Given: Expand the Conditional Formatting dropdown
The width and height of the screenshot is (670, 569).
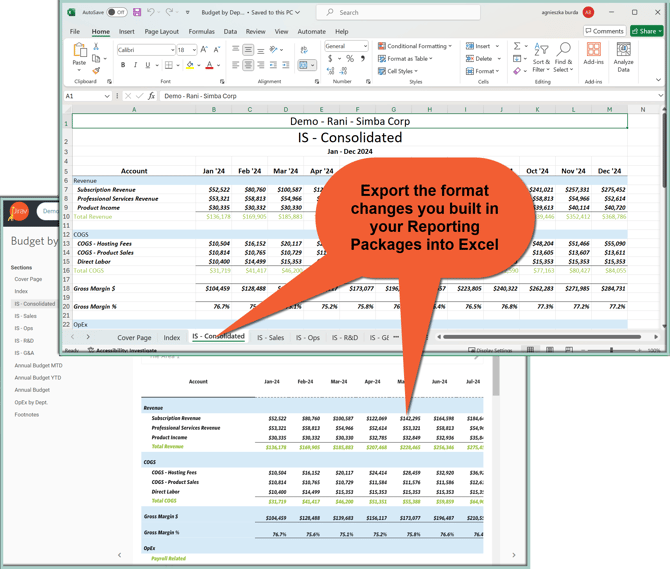Looking at the screenshot, I should point(415,46).
